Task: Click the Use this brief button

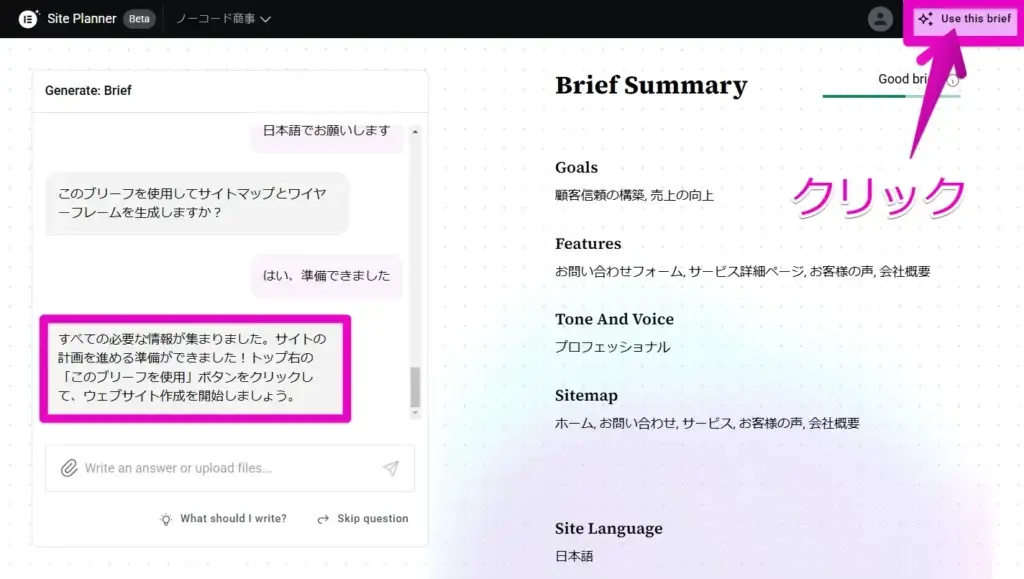Action: tap(965, 19)
